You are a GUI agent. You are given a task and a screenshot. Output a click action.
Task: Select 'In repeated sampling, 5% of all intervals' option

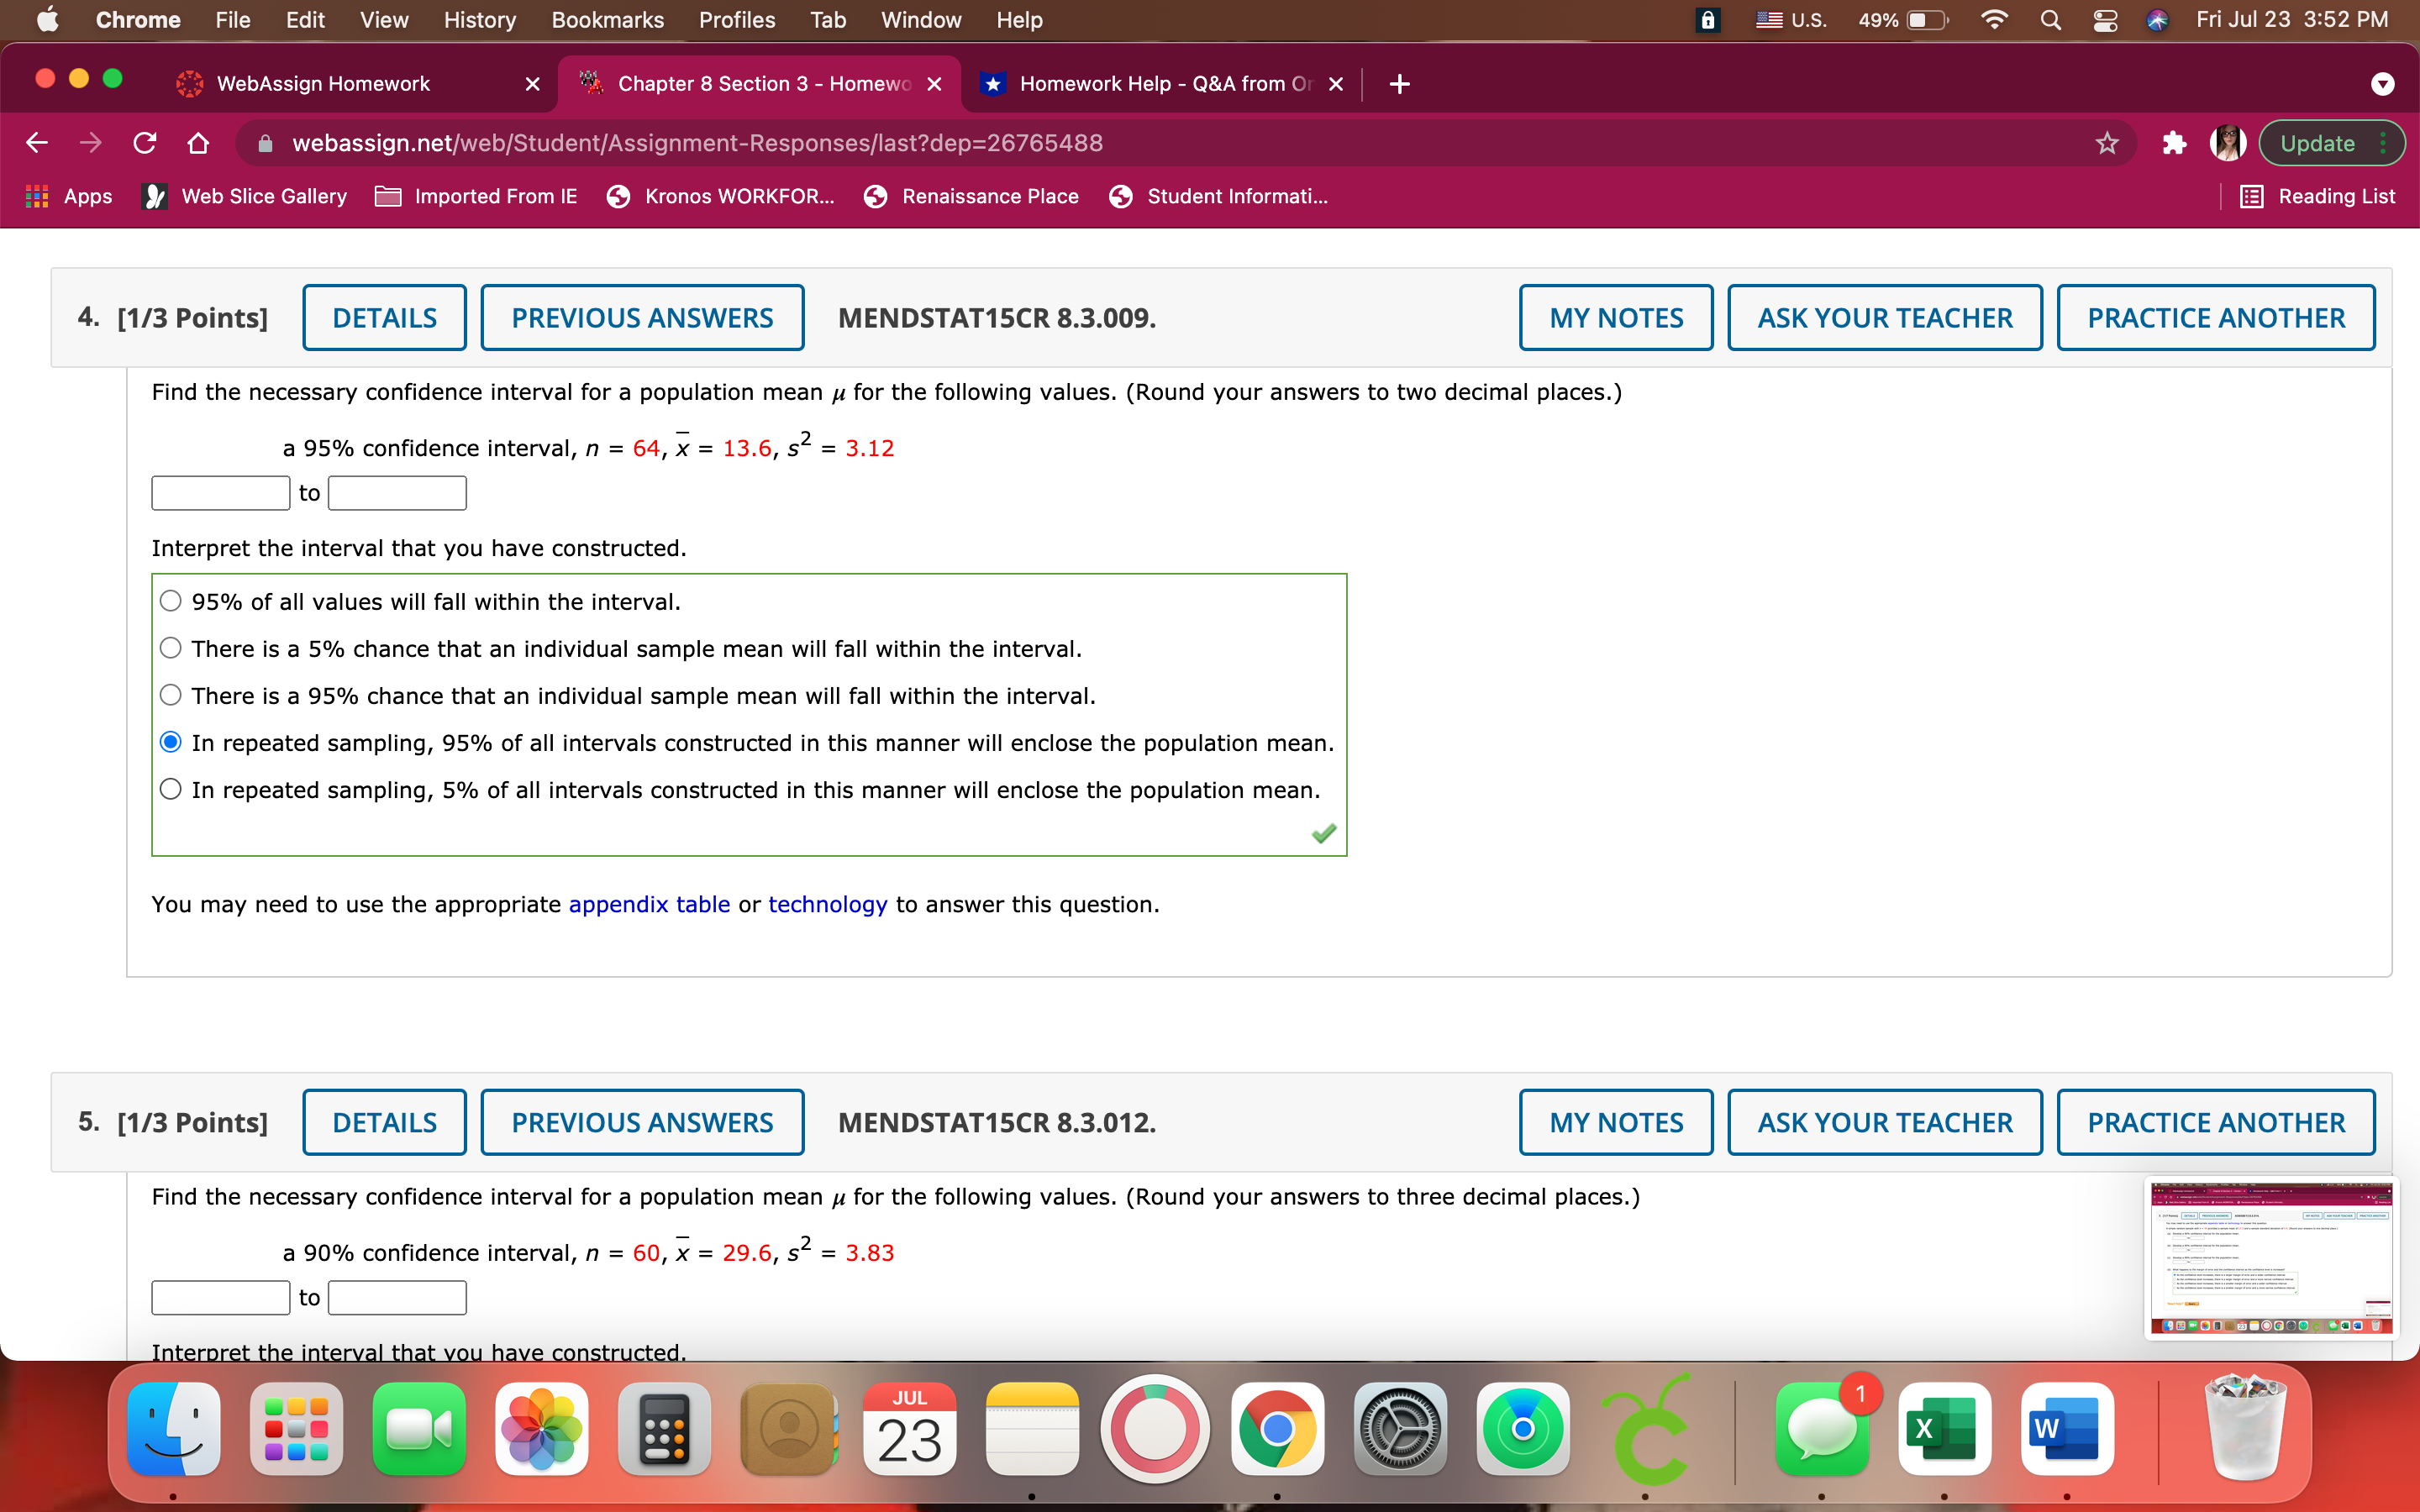point(170,788)
